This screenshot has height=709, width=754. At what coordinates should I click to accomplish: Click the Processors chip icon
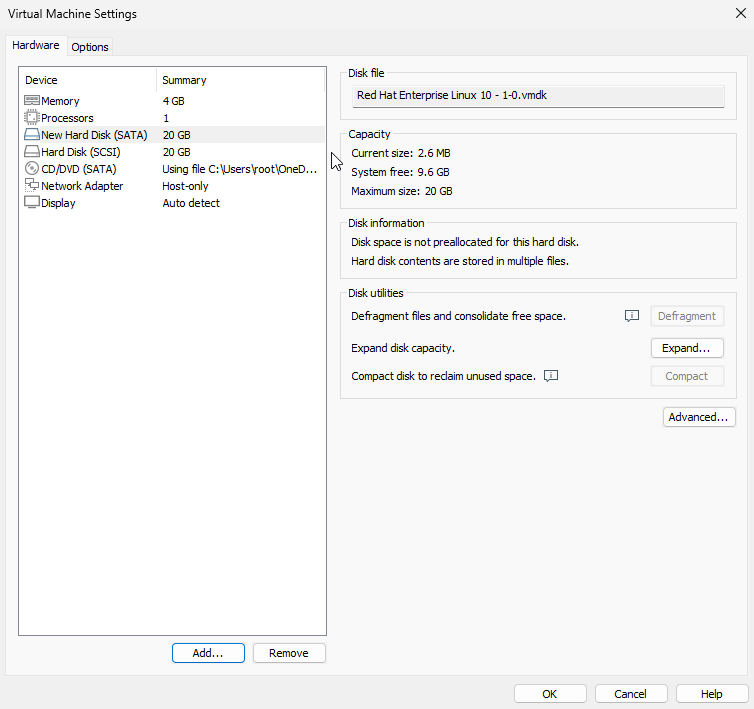coord(32,118)
